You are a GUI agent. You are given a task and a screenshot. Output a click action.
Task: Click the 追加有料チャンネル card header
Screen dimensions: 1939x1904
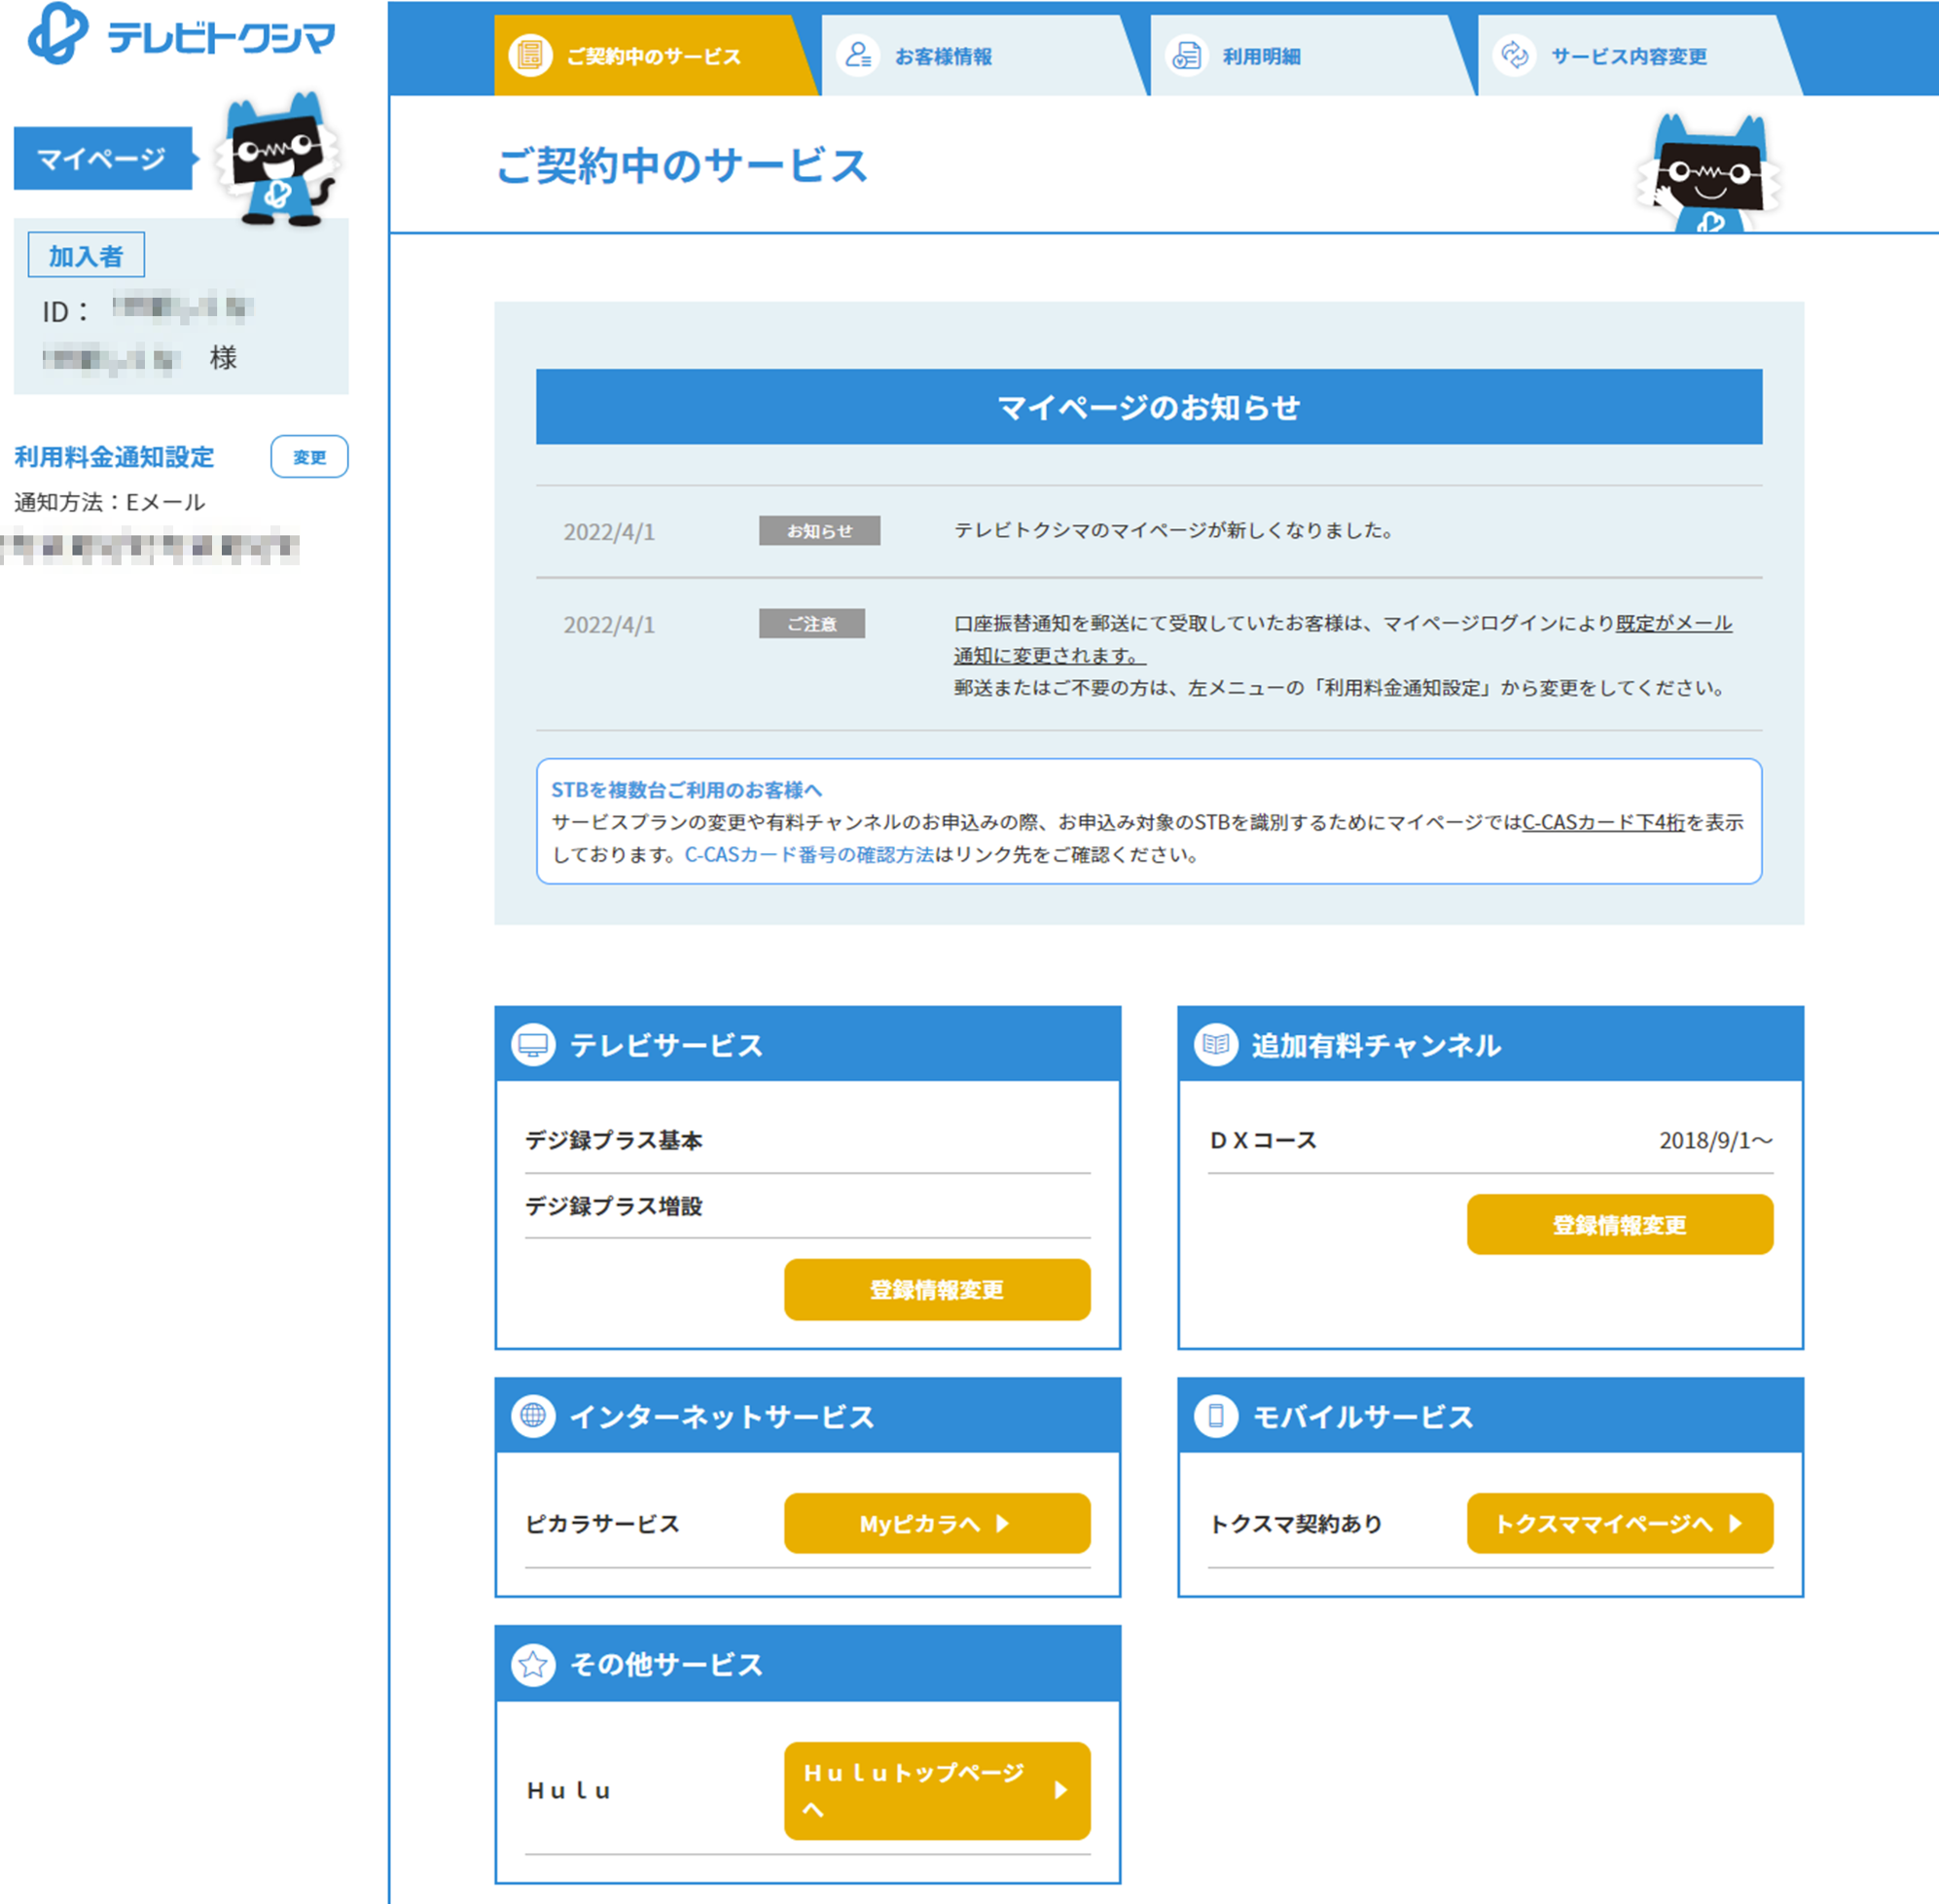[x=1491, y=1044]
